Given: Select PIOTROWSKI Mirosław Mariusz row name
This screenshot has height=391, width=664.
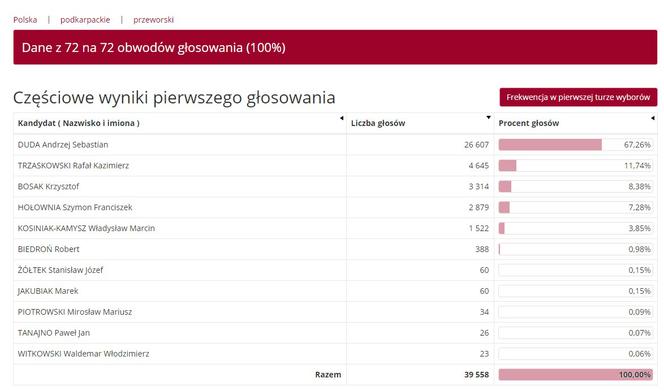Looking at the screenshot, I should click(75, 312).
